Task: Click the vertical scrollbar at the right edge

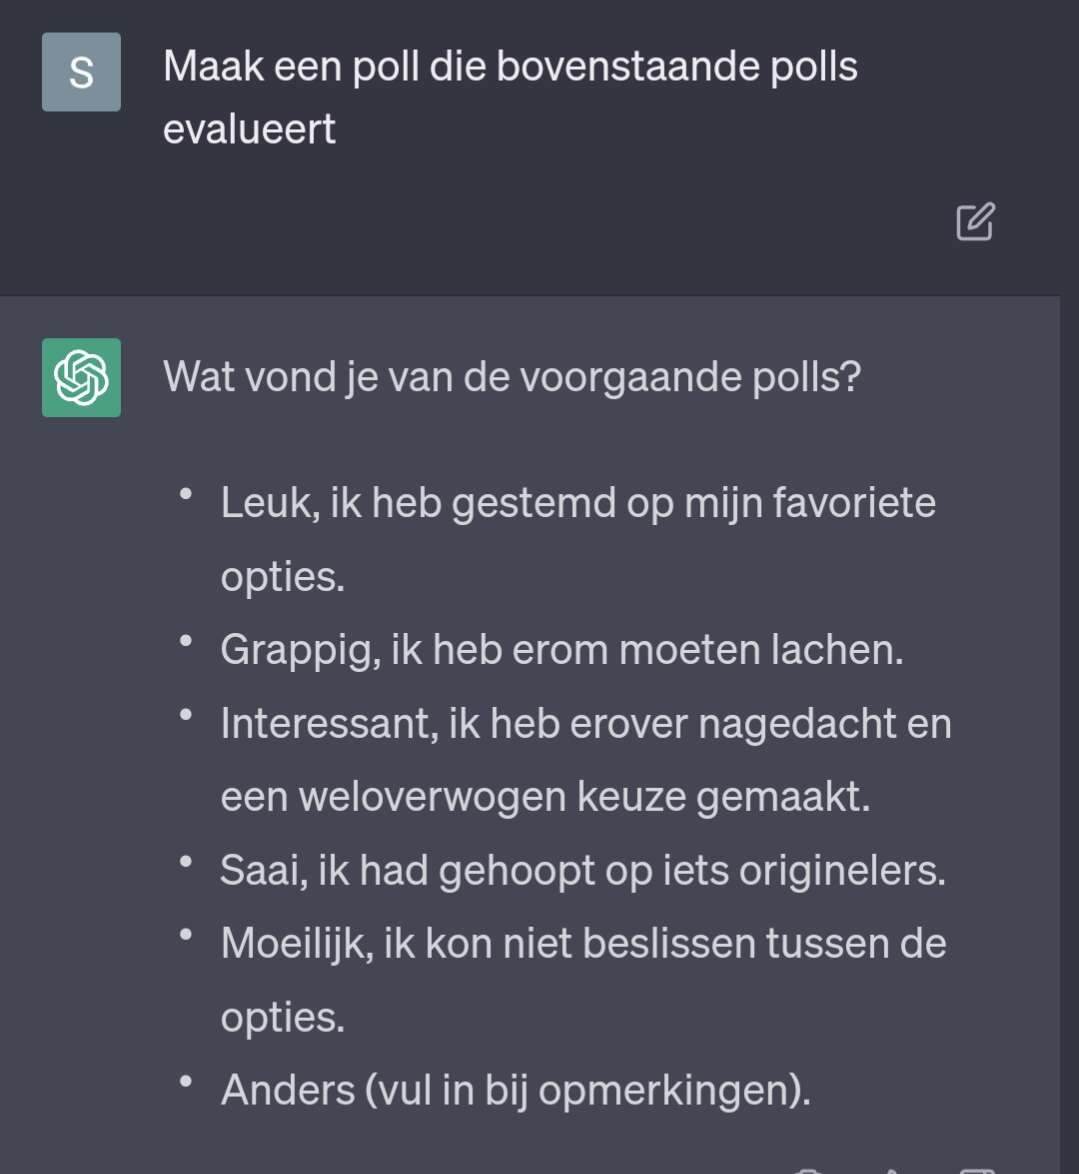Action: pos(1069,587)
